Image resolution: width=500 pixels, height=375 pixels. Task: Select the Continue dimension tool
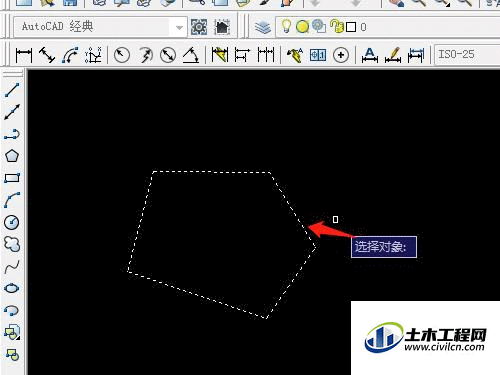coord(266,55)
